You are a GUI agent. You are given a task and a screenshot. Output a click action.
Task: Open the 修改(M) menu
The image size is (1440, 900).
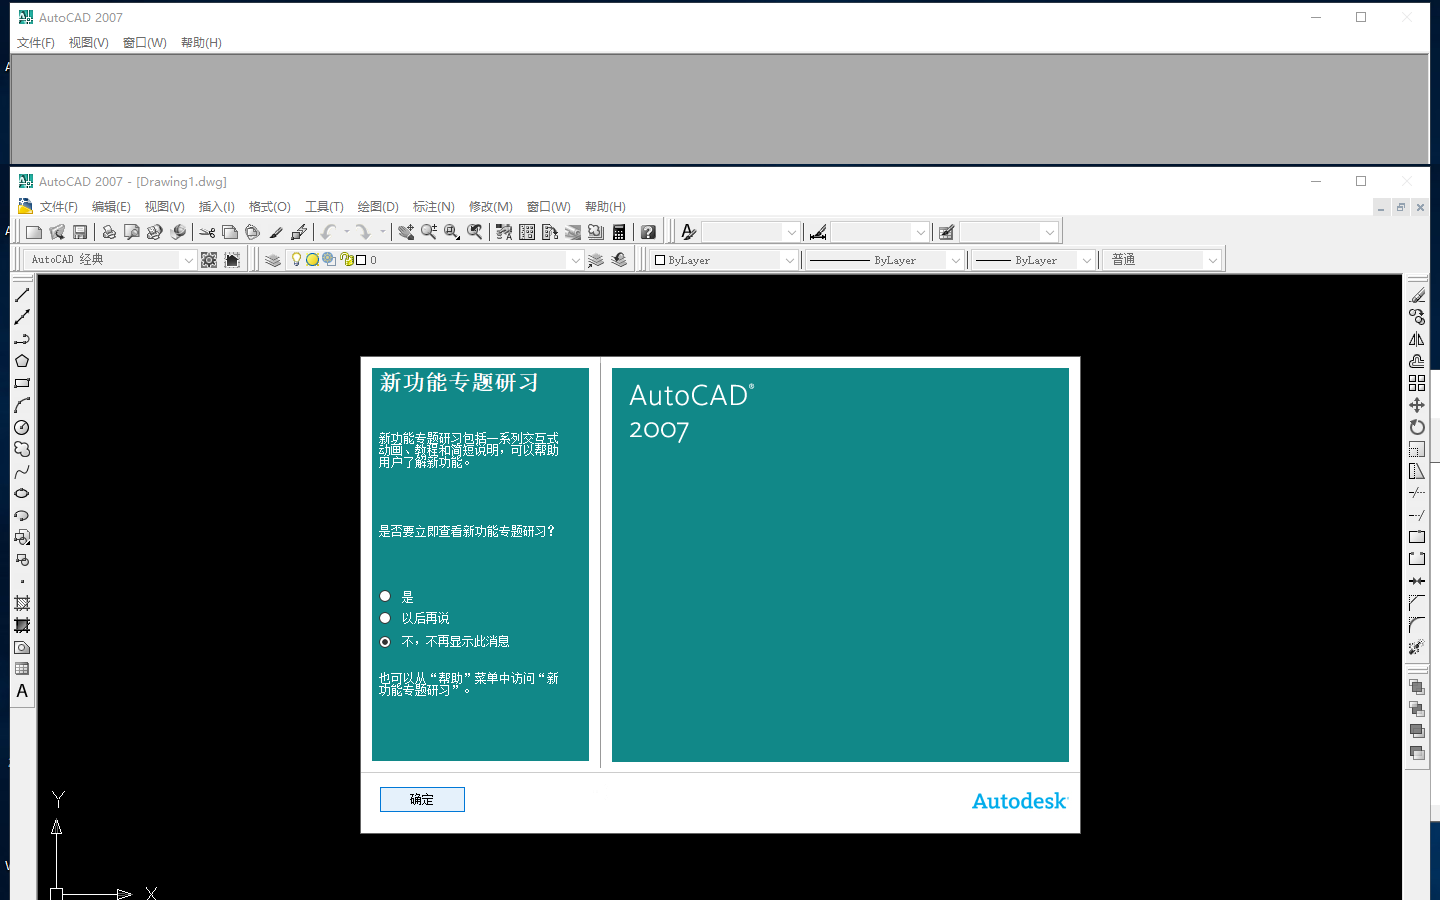[x=490, y=207]
